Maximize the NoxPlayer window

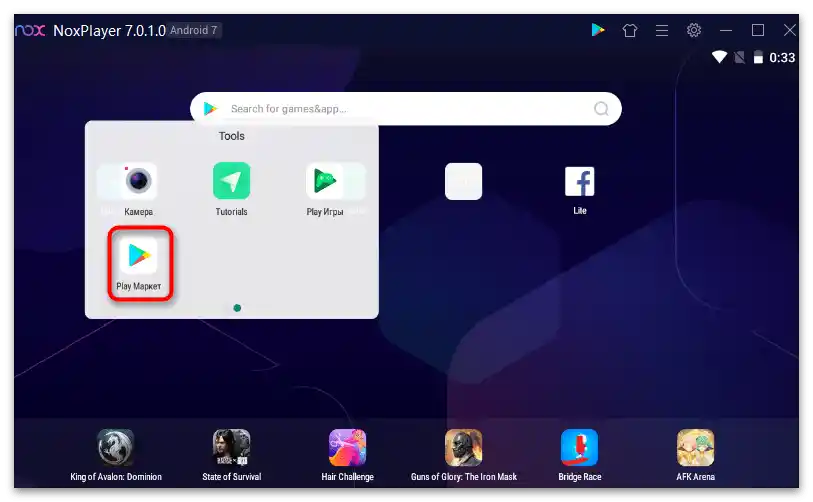(758, 30)
